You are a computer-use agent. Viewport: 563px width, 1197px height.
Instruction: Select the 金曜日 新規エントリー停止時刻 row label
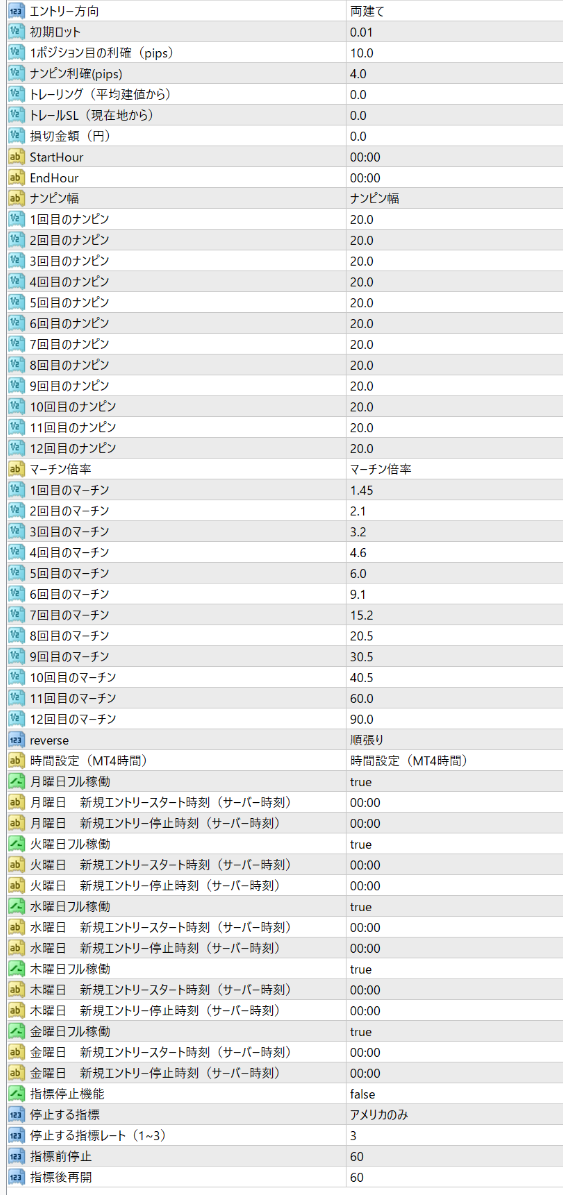click(x=155, y=1073)
